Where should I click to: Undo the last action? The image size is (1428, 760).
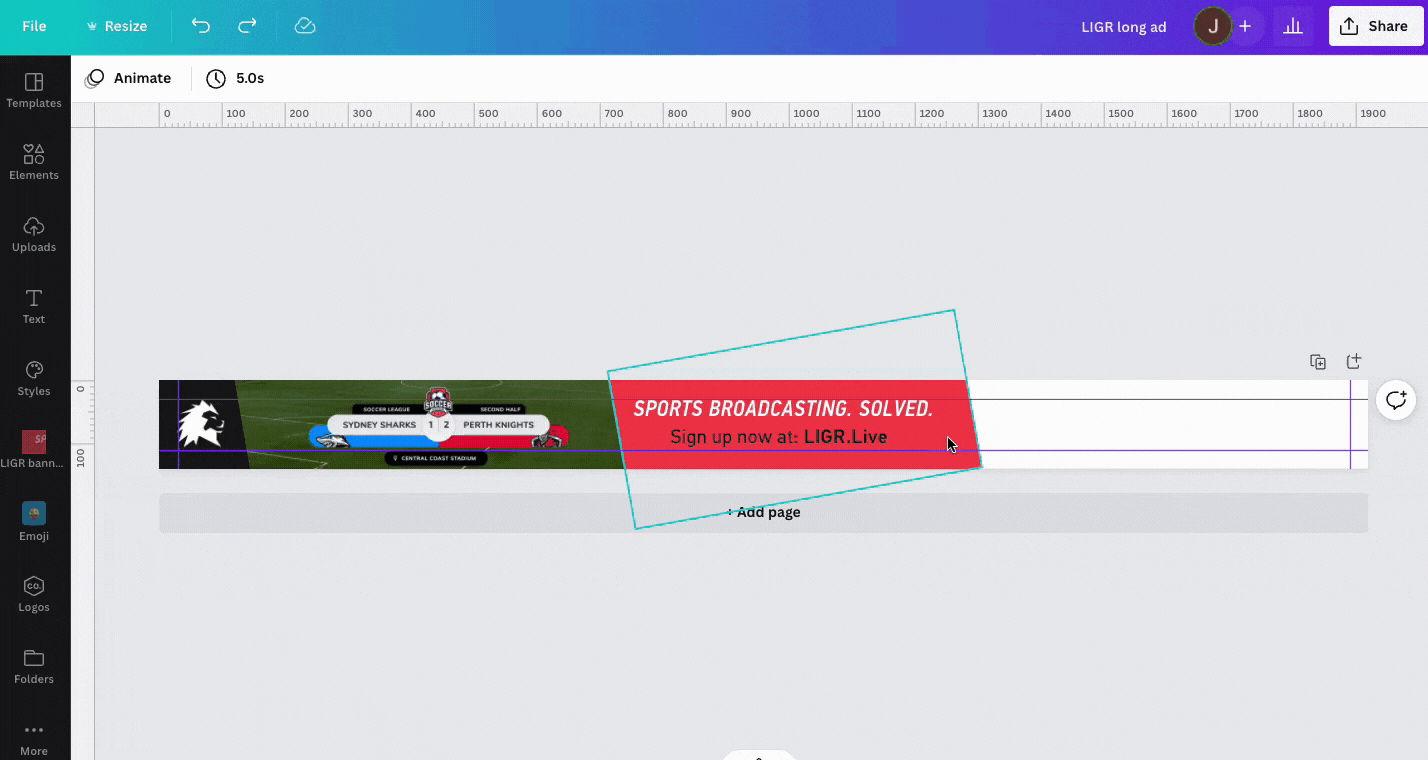coord(200,26)
